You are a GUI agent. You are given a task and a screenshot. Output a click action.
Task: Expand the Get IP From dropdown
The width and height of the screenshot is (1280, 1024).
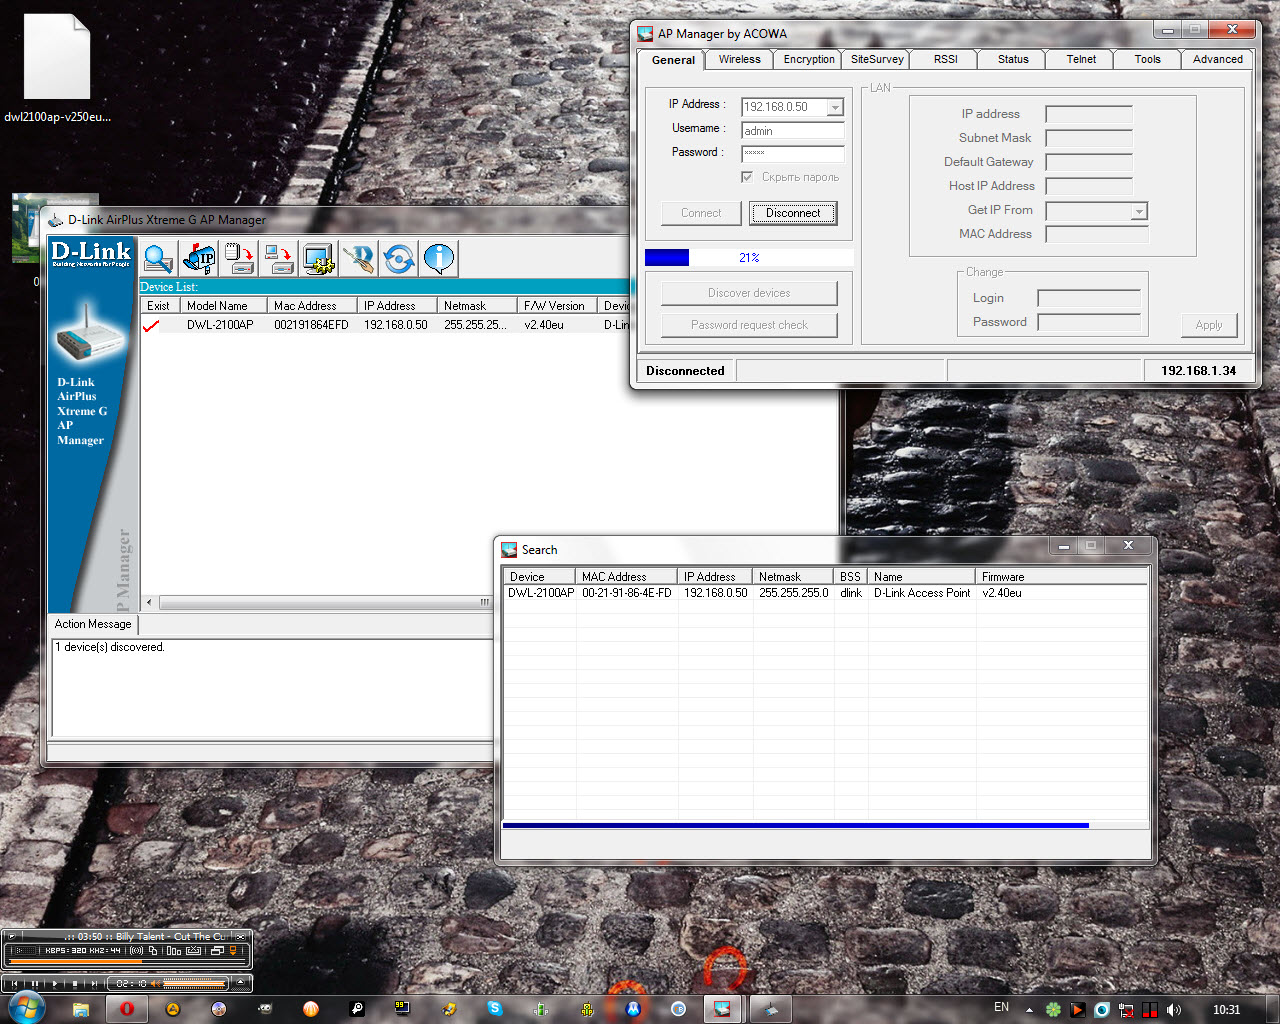tap(1138, 211)
